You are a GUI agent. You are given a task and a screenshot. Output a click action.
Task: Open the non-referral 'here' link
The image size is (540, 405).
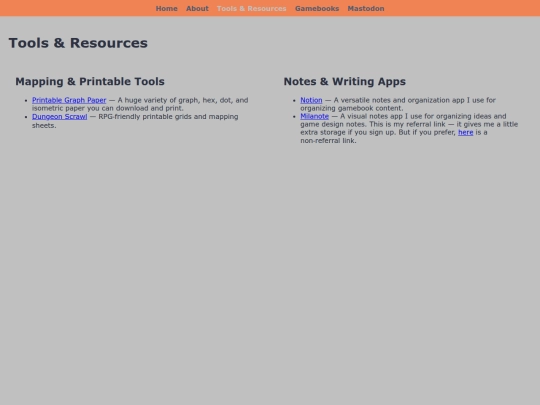point(466,133)
